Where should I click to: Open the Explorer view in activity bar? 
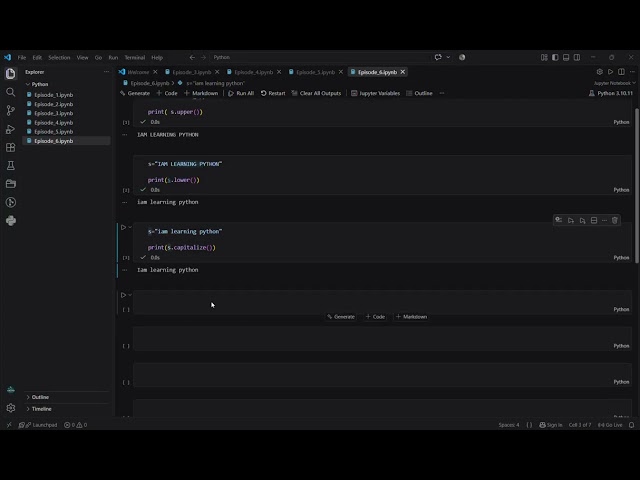(11, 73)
